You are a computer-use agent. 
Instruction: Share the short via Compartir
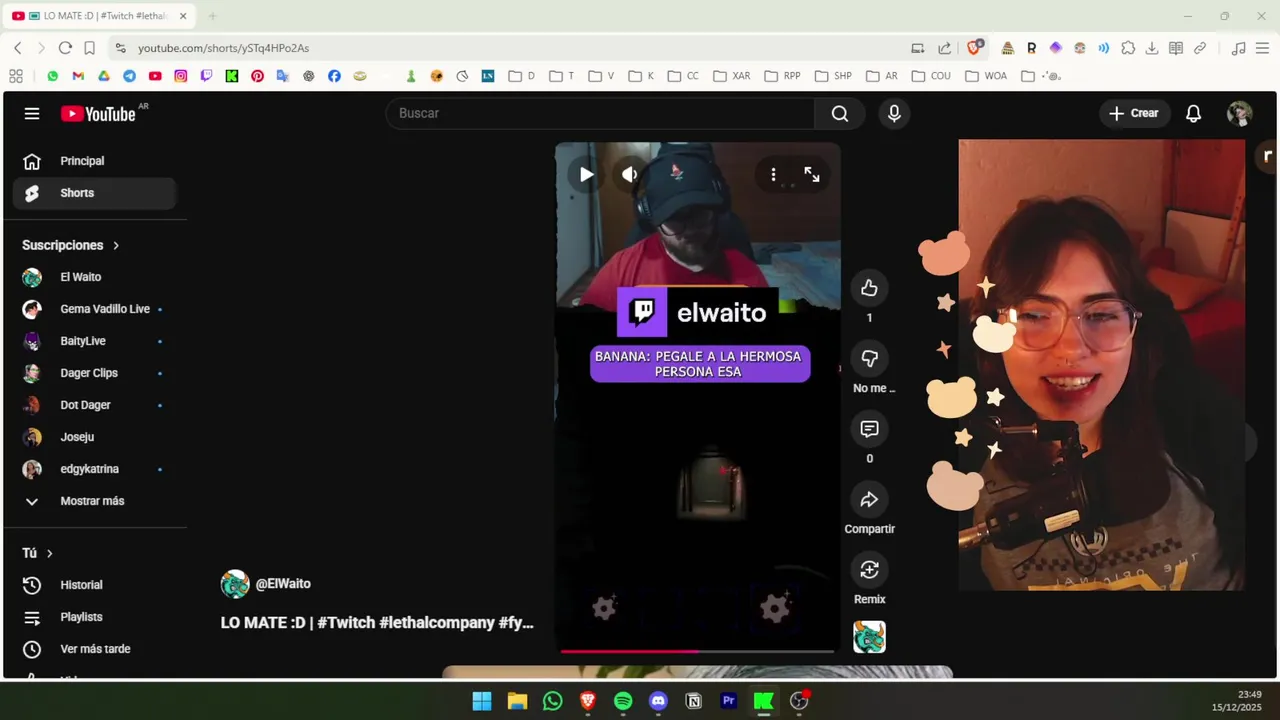coord(869,499)
